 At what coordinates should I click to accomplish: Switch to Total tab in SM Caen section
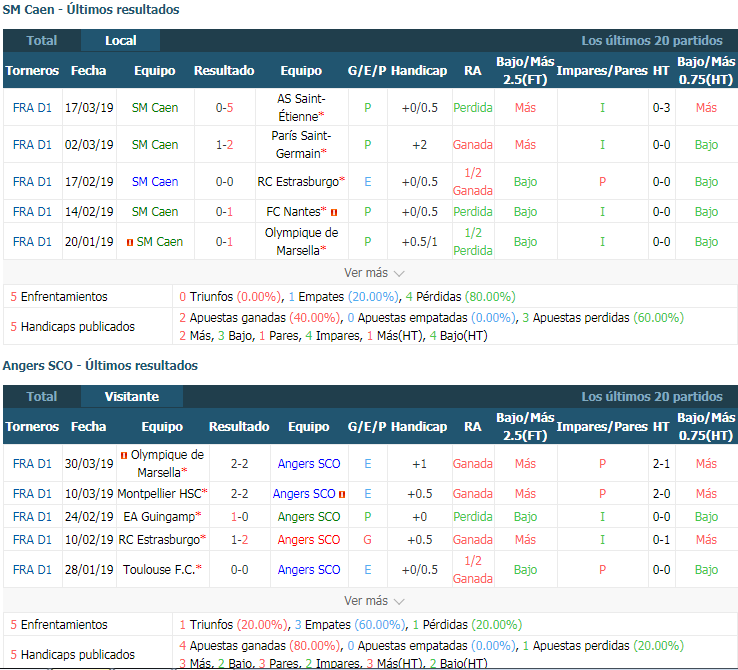tap(41, 40)
